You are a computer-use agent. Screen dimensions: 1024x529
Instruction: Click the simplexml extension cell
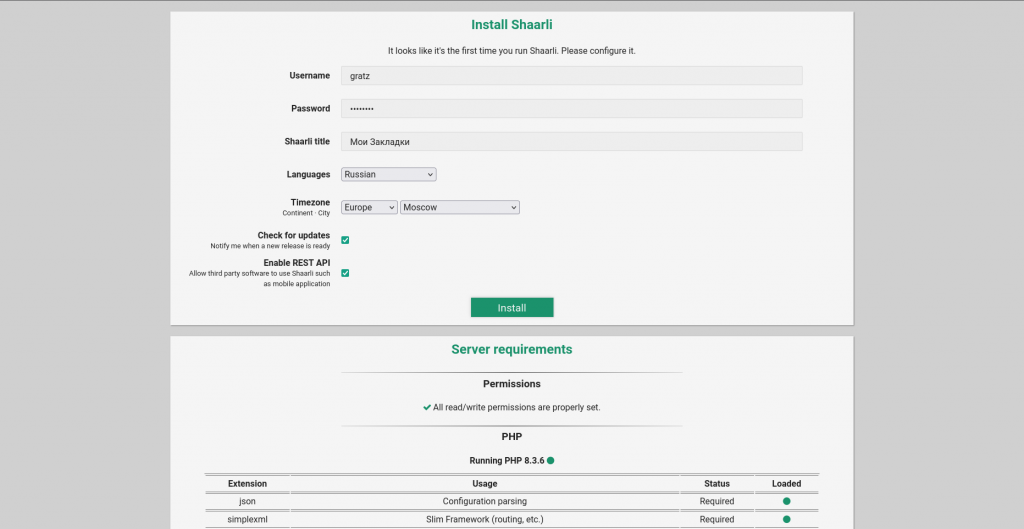pos(248,519)
